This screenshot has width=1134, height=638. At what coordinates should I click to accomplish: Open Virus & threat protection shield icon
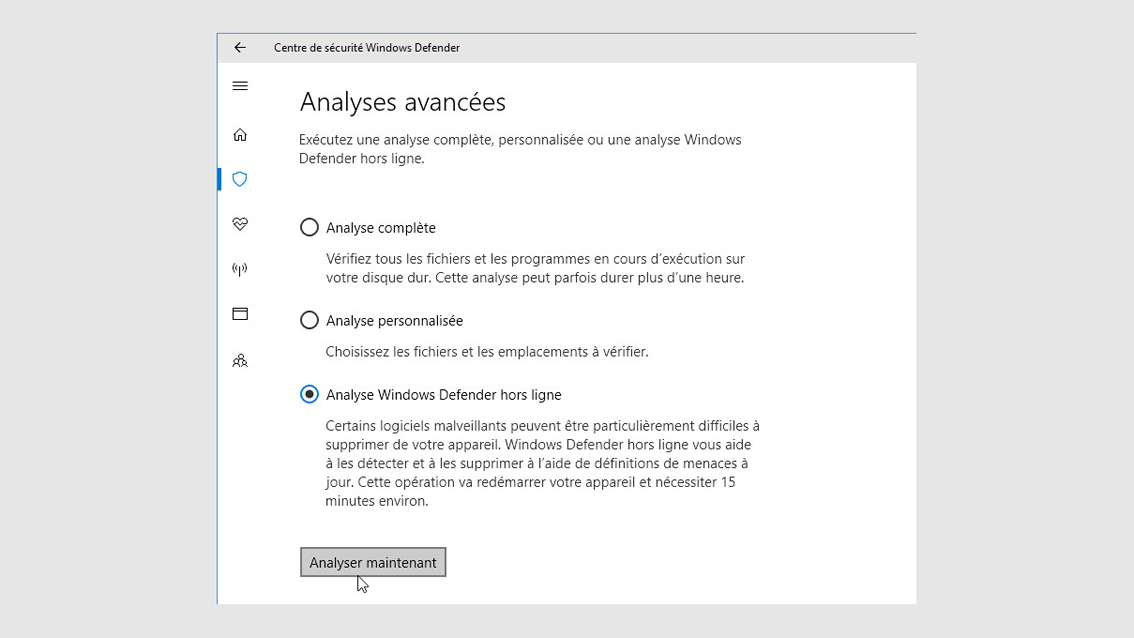(x=240, y=179)
